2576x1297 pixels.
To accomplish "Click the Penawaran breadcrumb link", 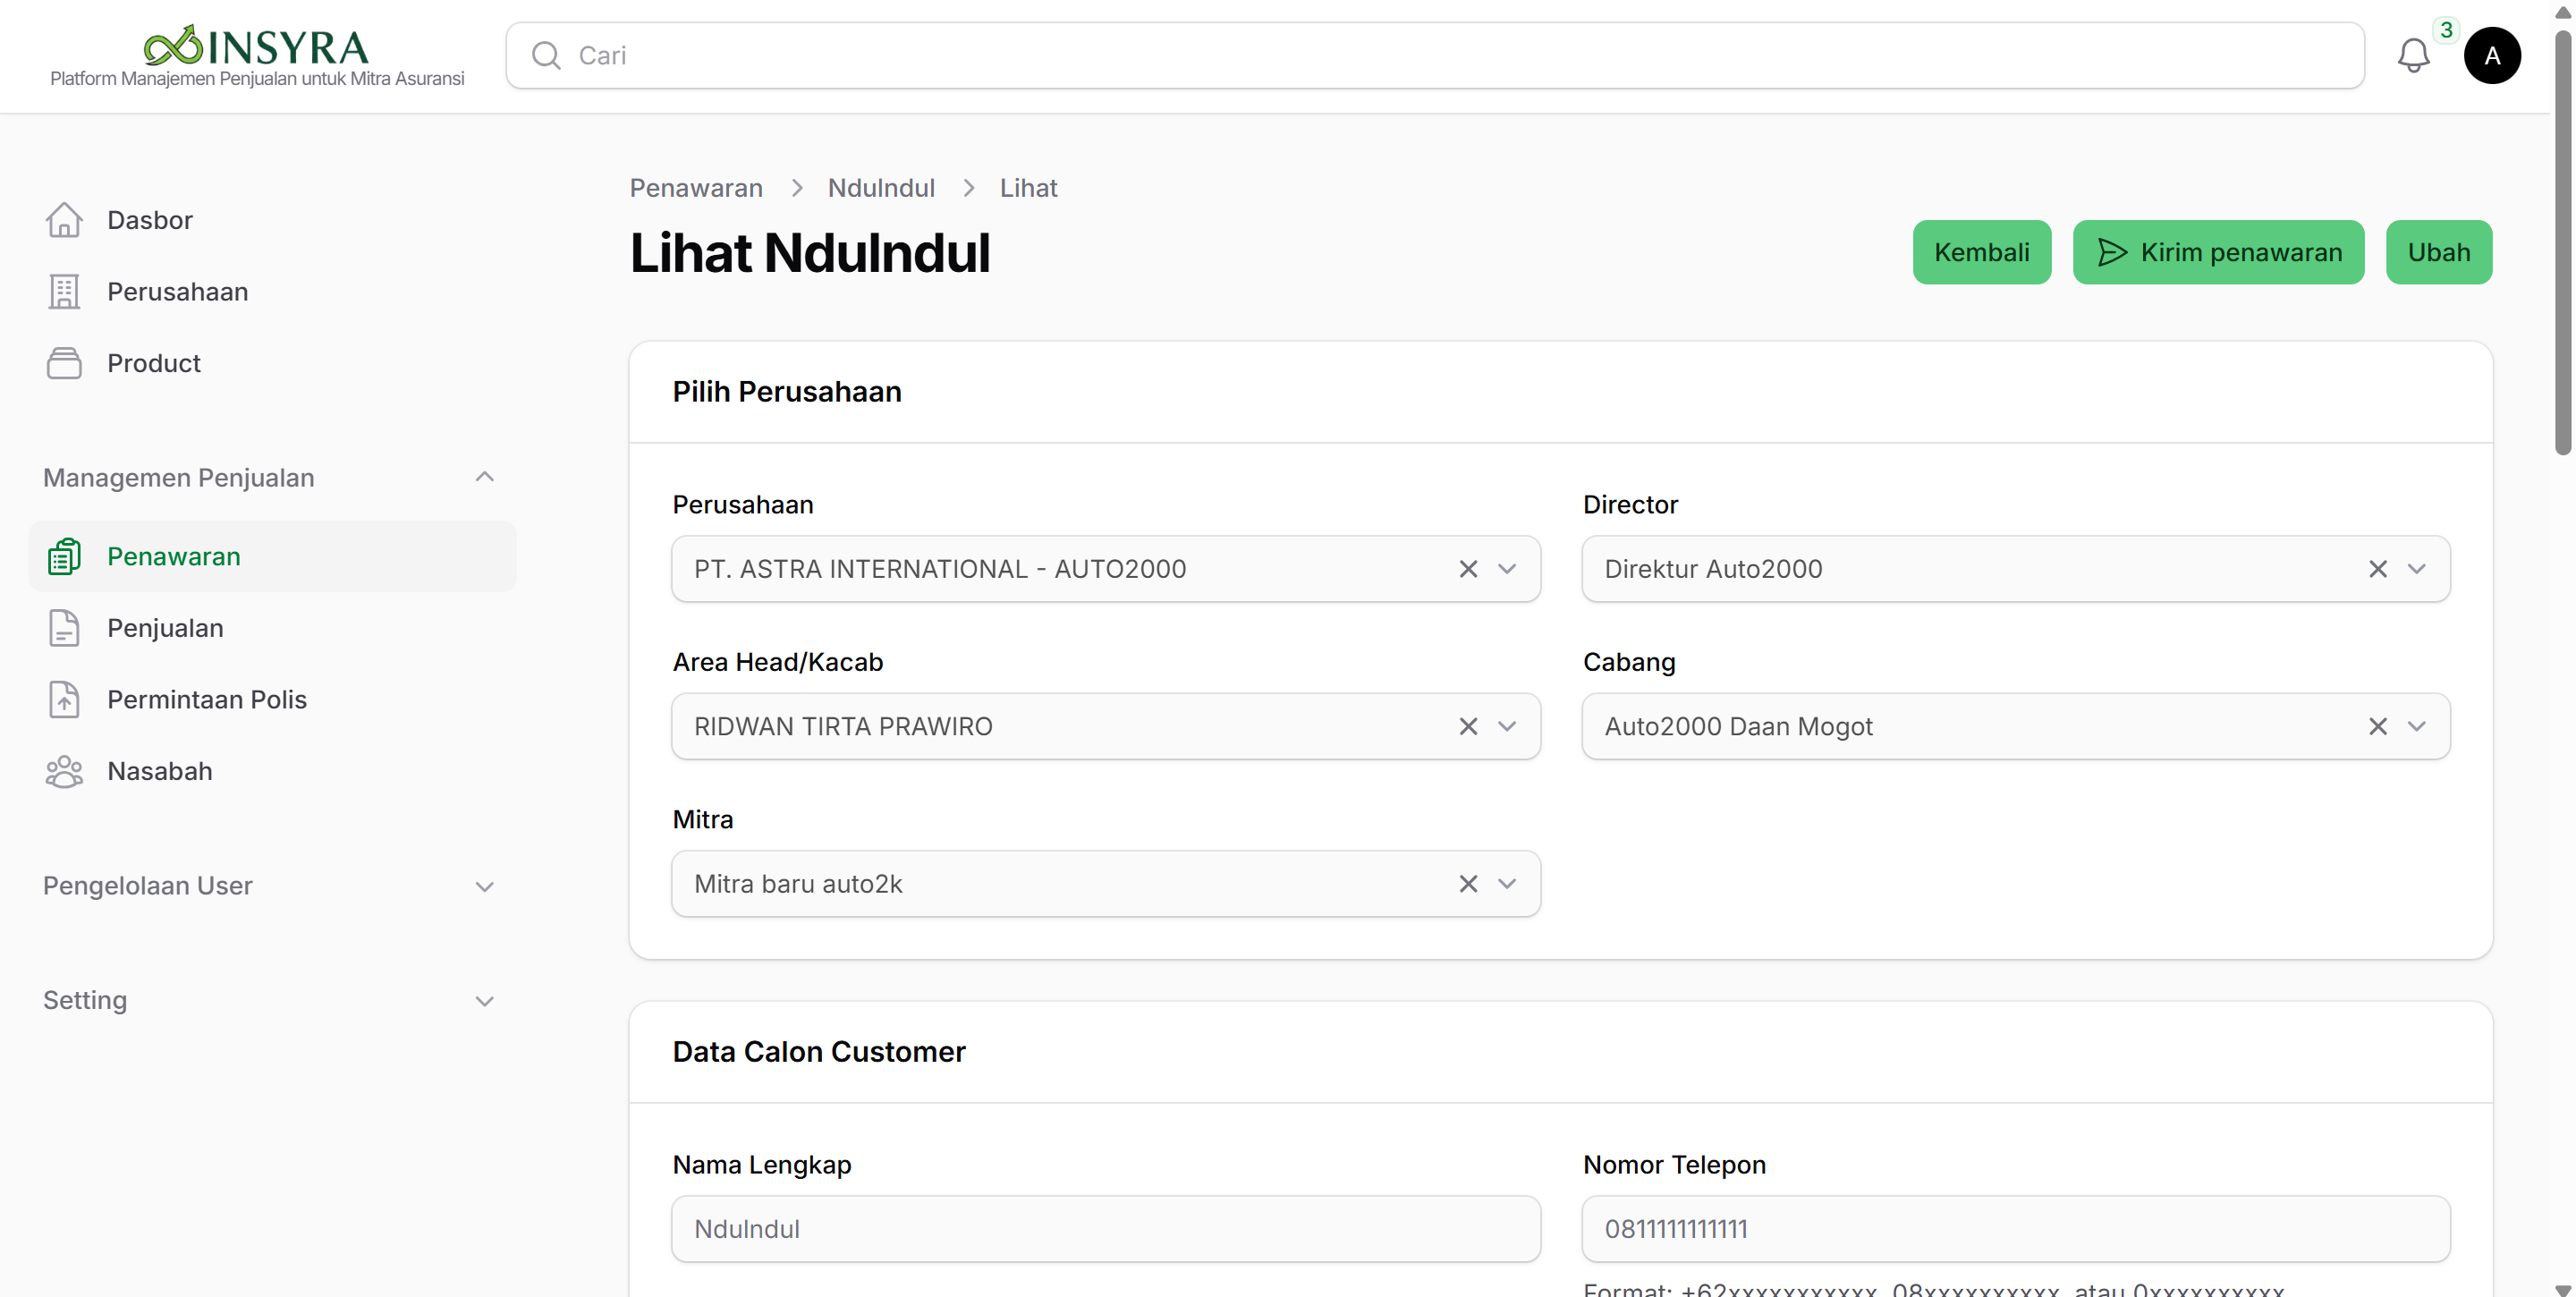I will tap(696, 188).
